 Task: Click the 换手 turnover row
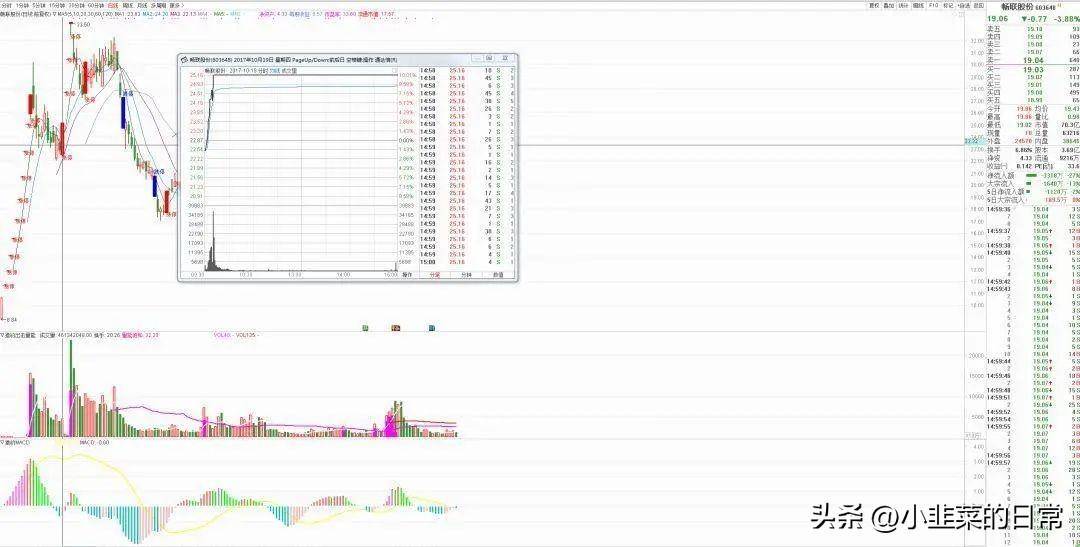click(1008, 149)
